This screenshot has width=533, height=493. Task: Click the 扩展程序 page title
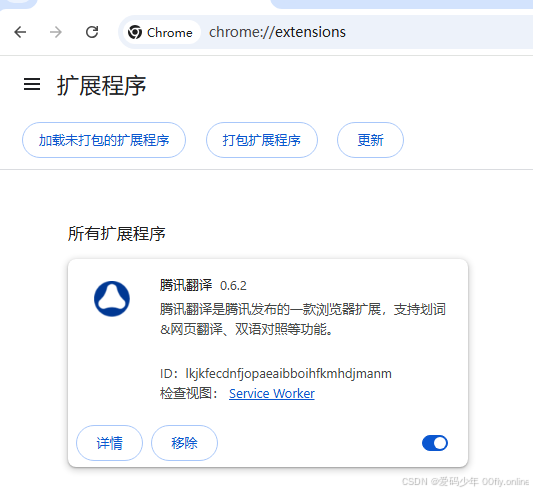click(101, 85)
